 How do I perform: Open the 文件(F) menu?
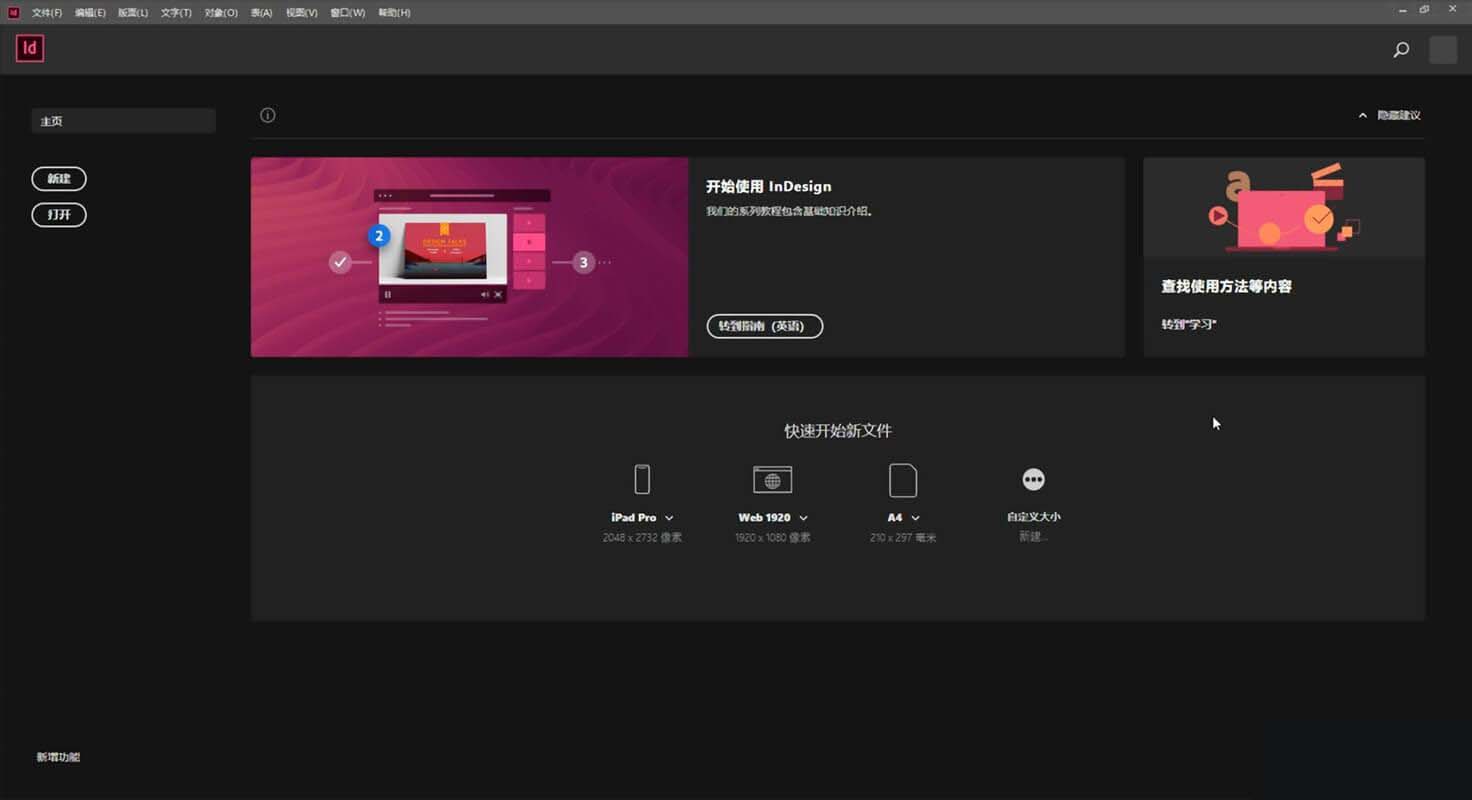tap(47, 13)
